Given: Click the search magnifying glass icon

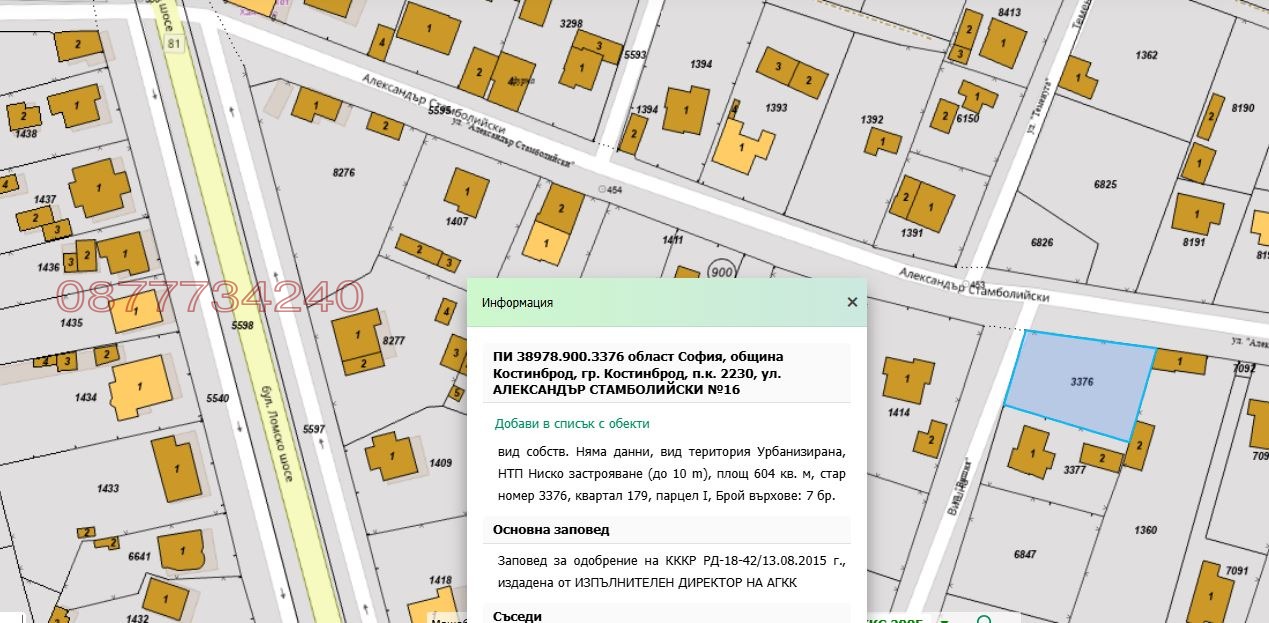Looking at the screenshot, I should point(983,620).
